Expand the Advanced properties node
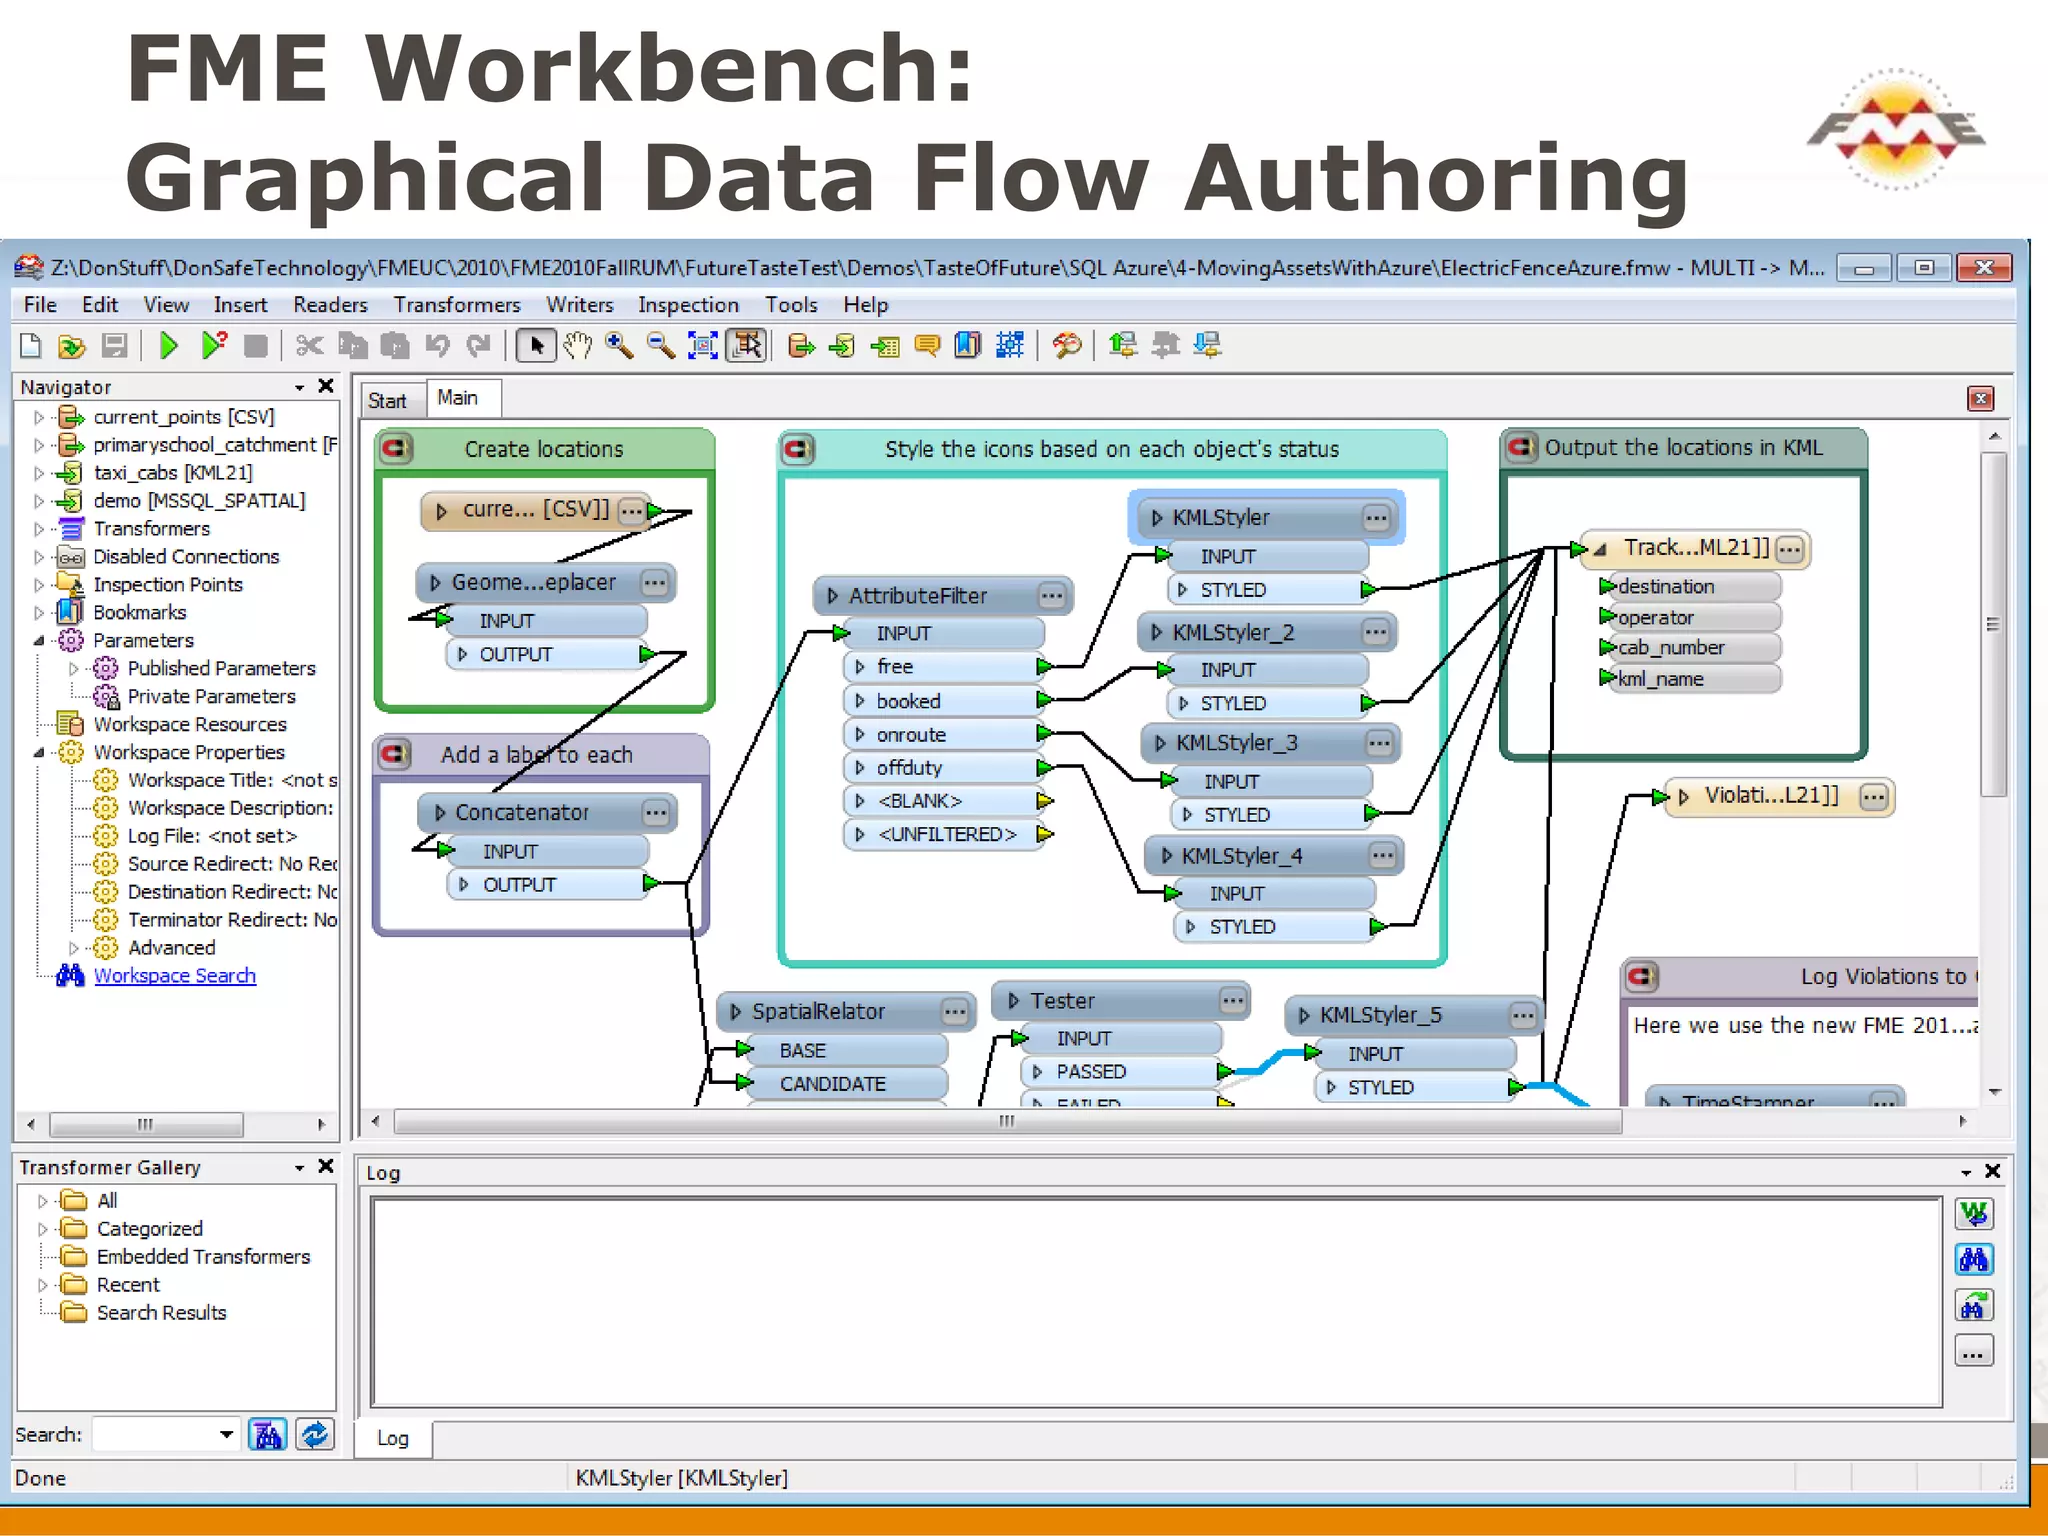 74,947
